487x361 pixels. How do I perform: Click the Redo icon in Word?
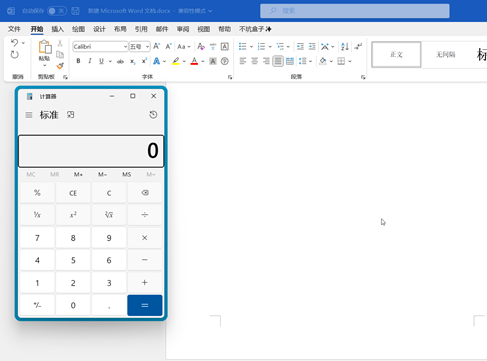tap(14, 55)
